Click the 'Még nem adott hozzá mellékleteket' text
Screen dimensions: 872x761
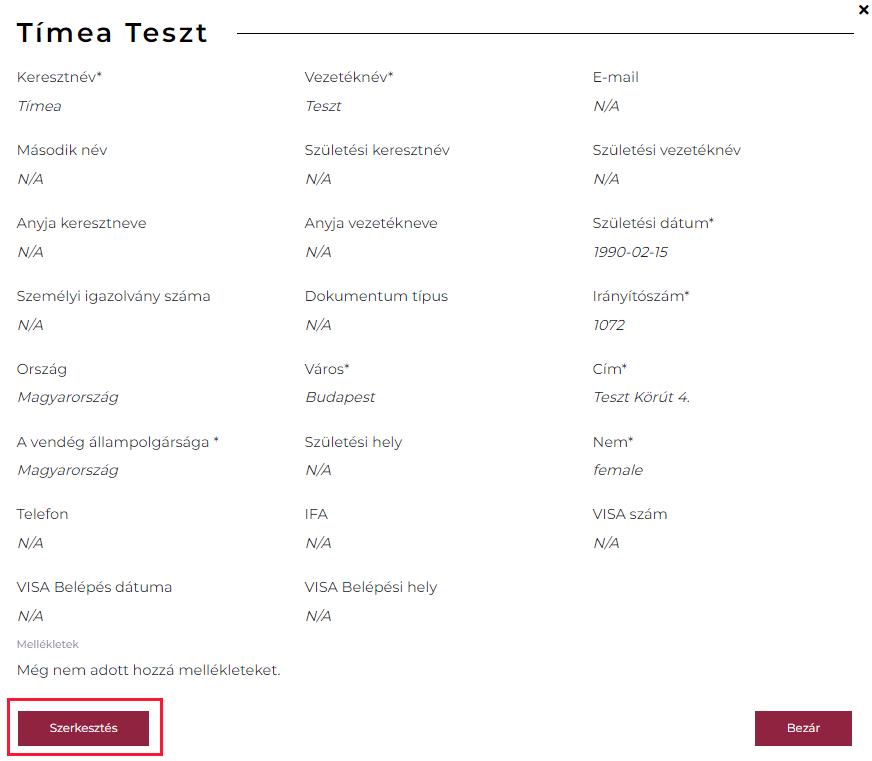point(148,670)
